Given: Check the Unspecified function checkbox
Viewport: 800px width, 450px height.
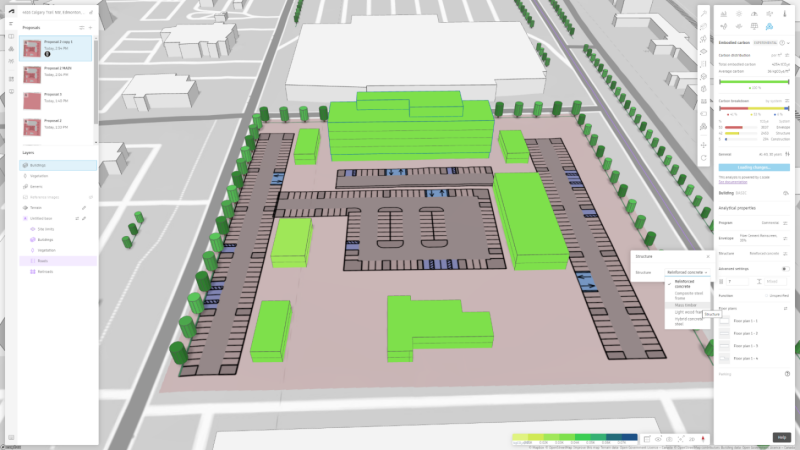Looking at the screenshot, I should pos(766,296).
